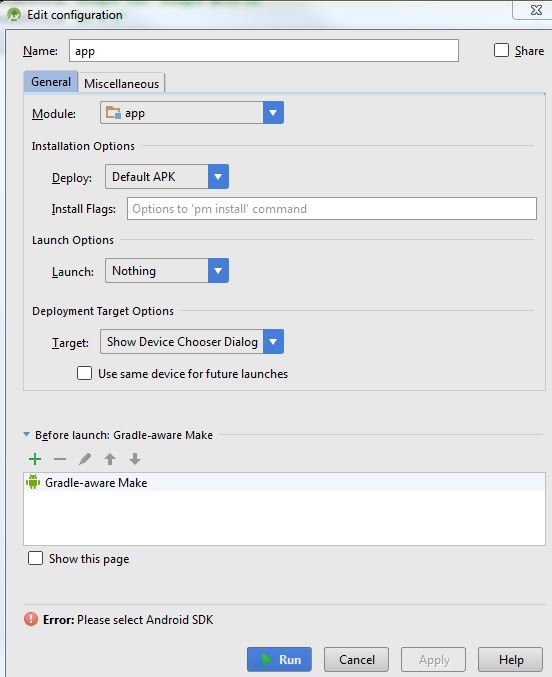Remove selected before-launch task with minus icon

tap(60, 459)
